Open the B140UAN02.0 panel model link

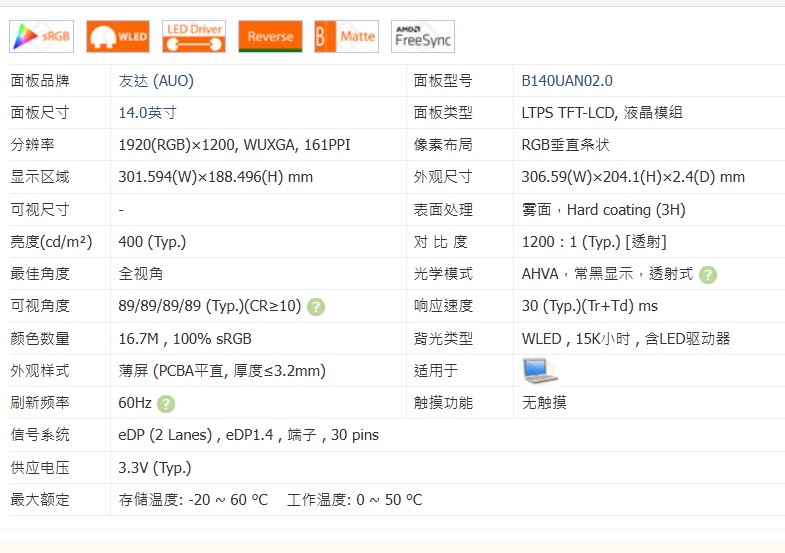click(567, 81)
